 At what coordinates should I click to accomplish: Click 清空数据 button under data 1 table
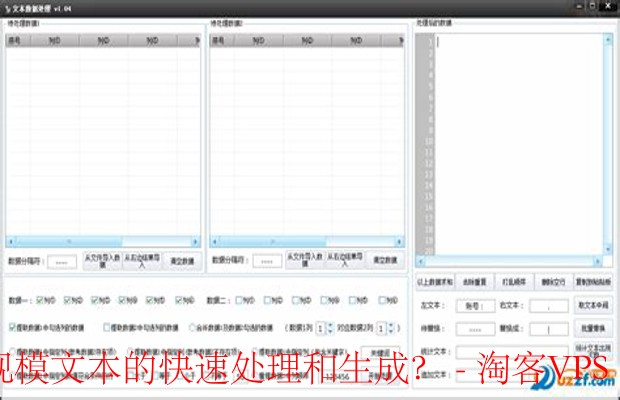click(182, 261)
